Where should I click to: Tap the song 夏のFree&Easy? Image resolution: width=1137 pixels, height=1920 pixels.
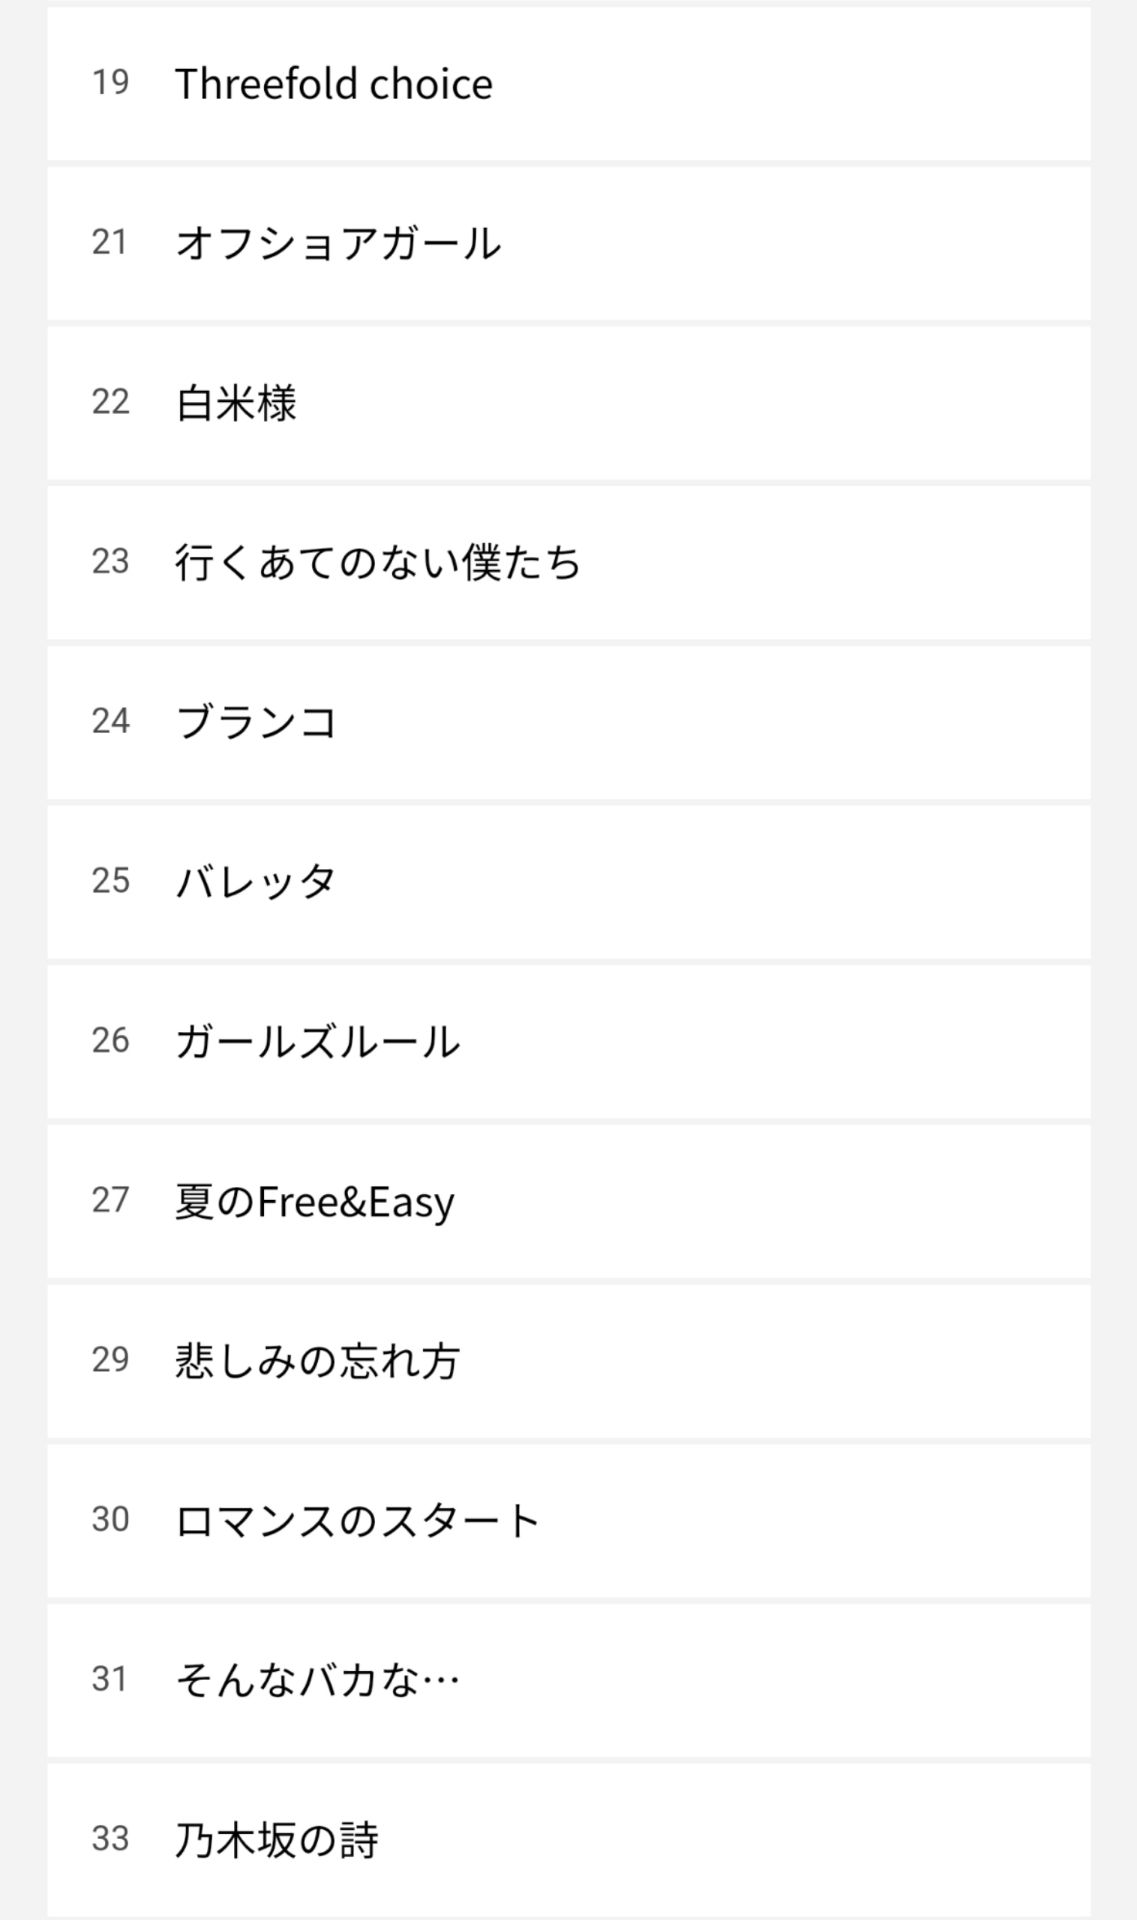click(315, 1201)
